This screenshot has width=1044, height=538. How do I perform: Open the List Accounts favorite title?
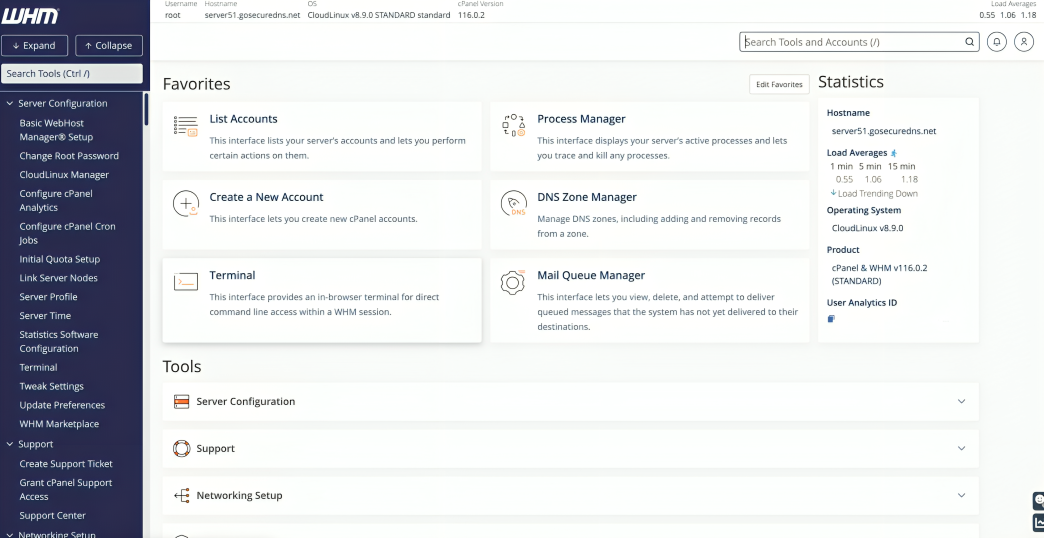click(x=243, y=119)
